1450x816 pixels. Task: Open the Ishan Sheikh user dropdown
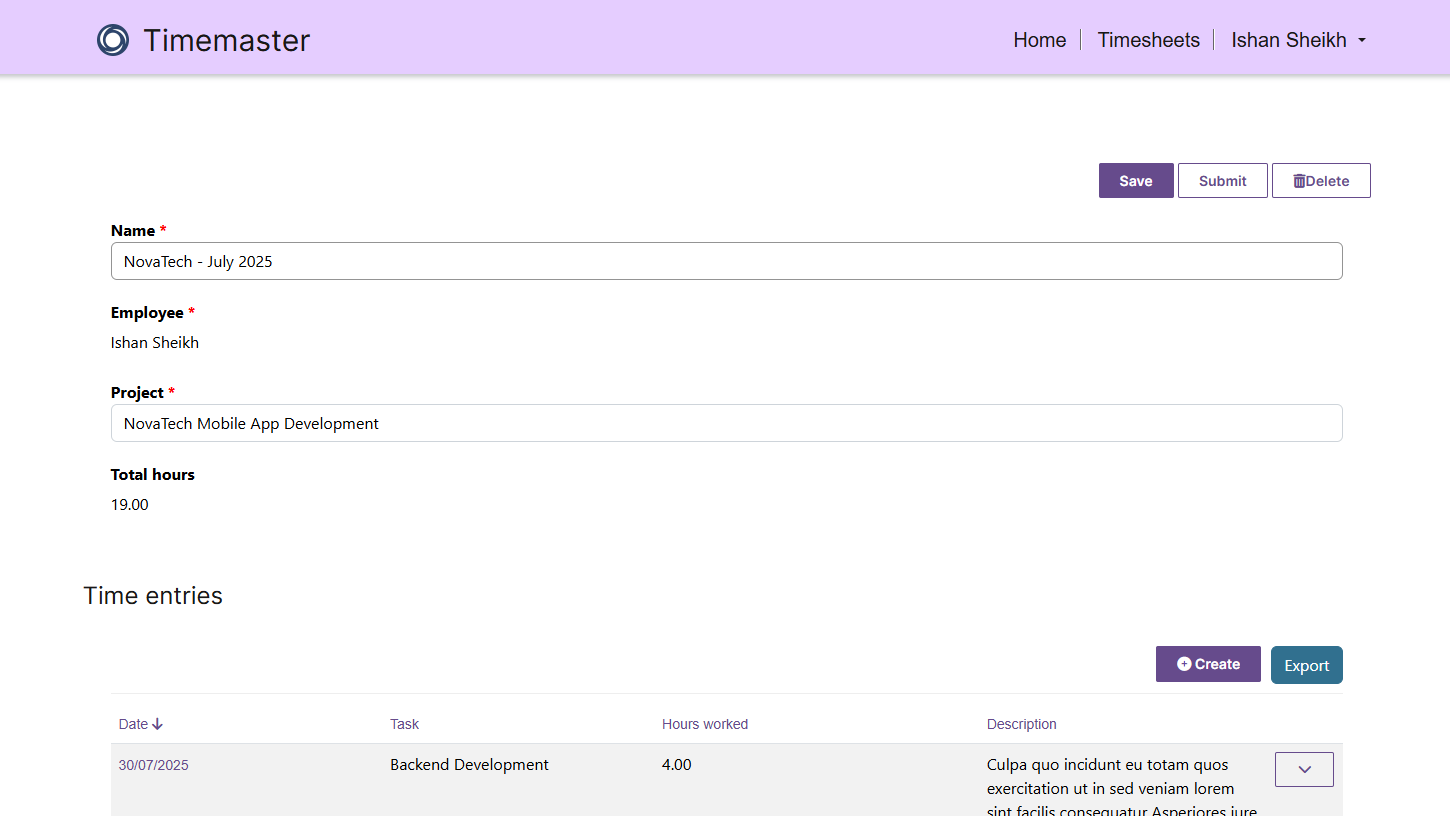(x=1298, y=40)
